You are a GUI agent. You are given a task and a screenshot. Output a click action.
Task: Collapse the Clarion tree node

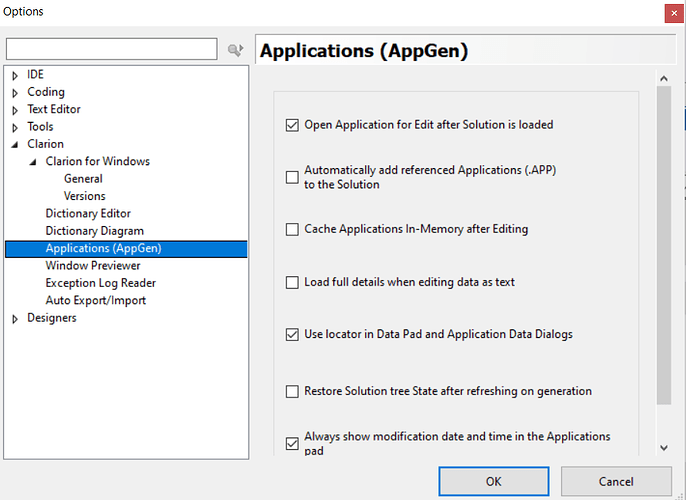[15, 144]
